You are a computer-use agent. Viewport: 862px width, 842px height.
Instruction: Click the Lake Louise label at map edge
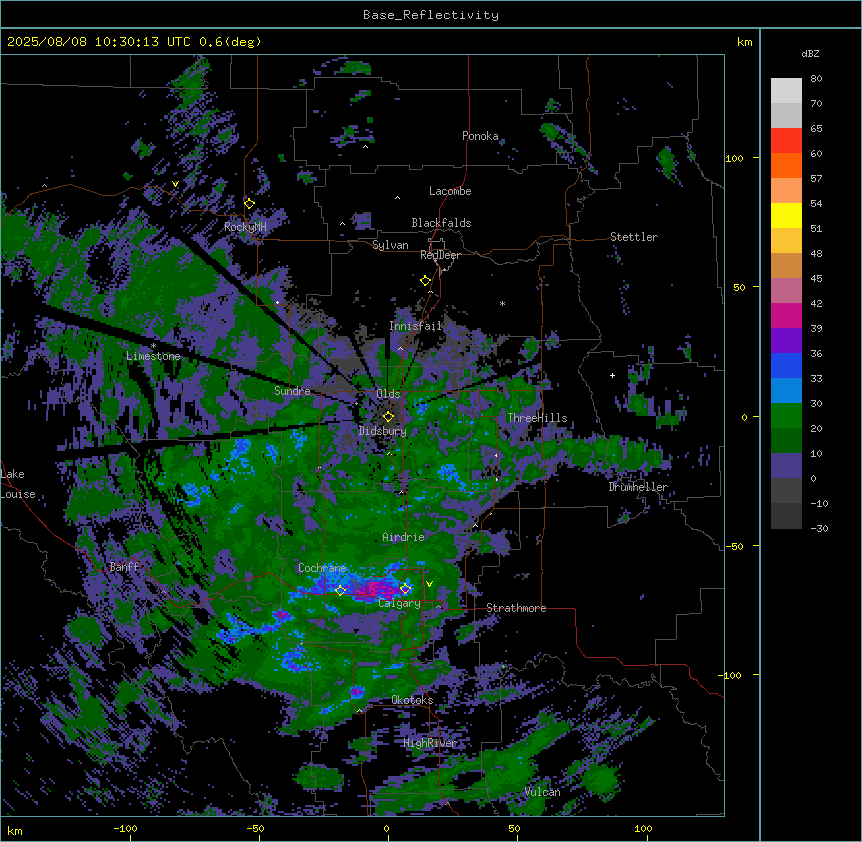pos(18,484)
